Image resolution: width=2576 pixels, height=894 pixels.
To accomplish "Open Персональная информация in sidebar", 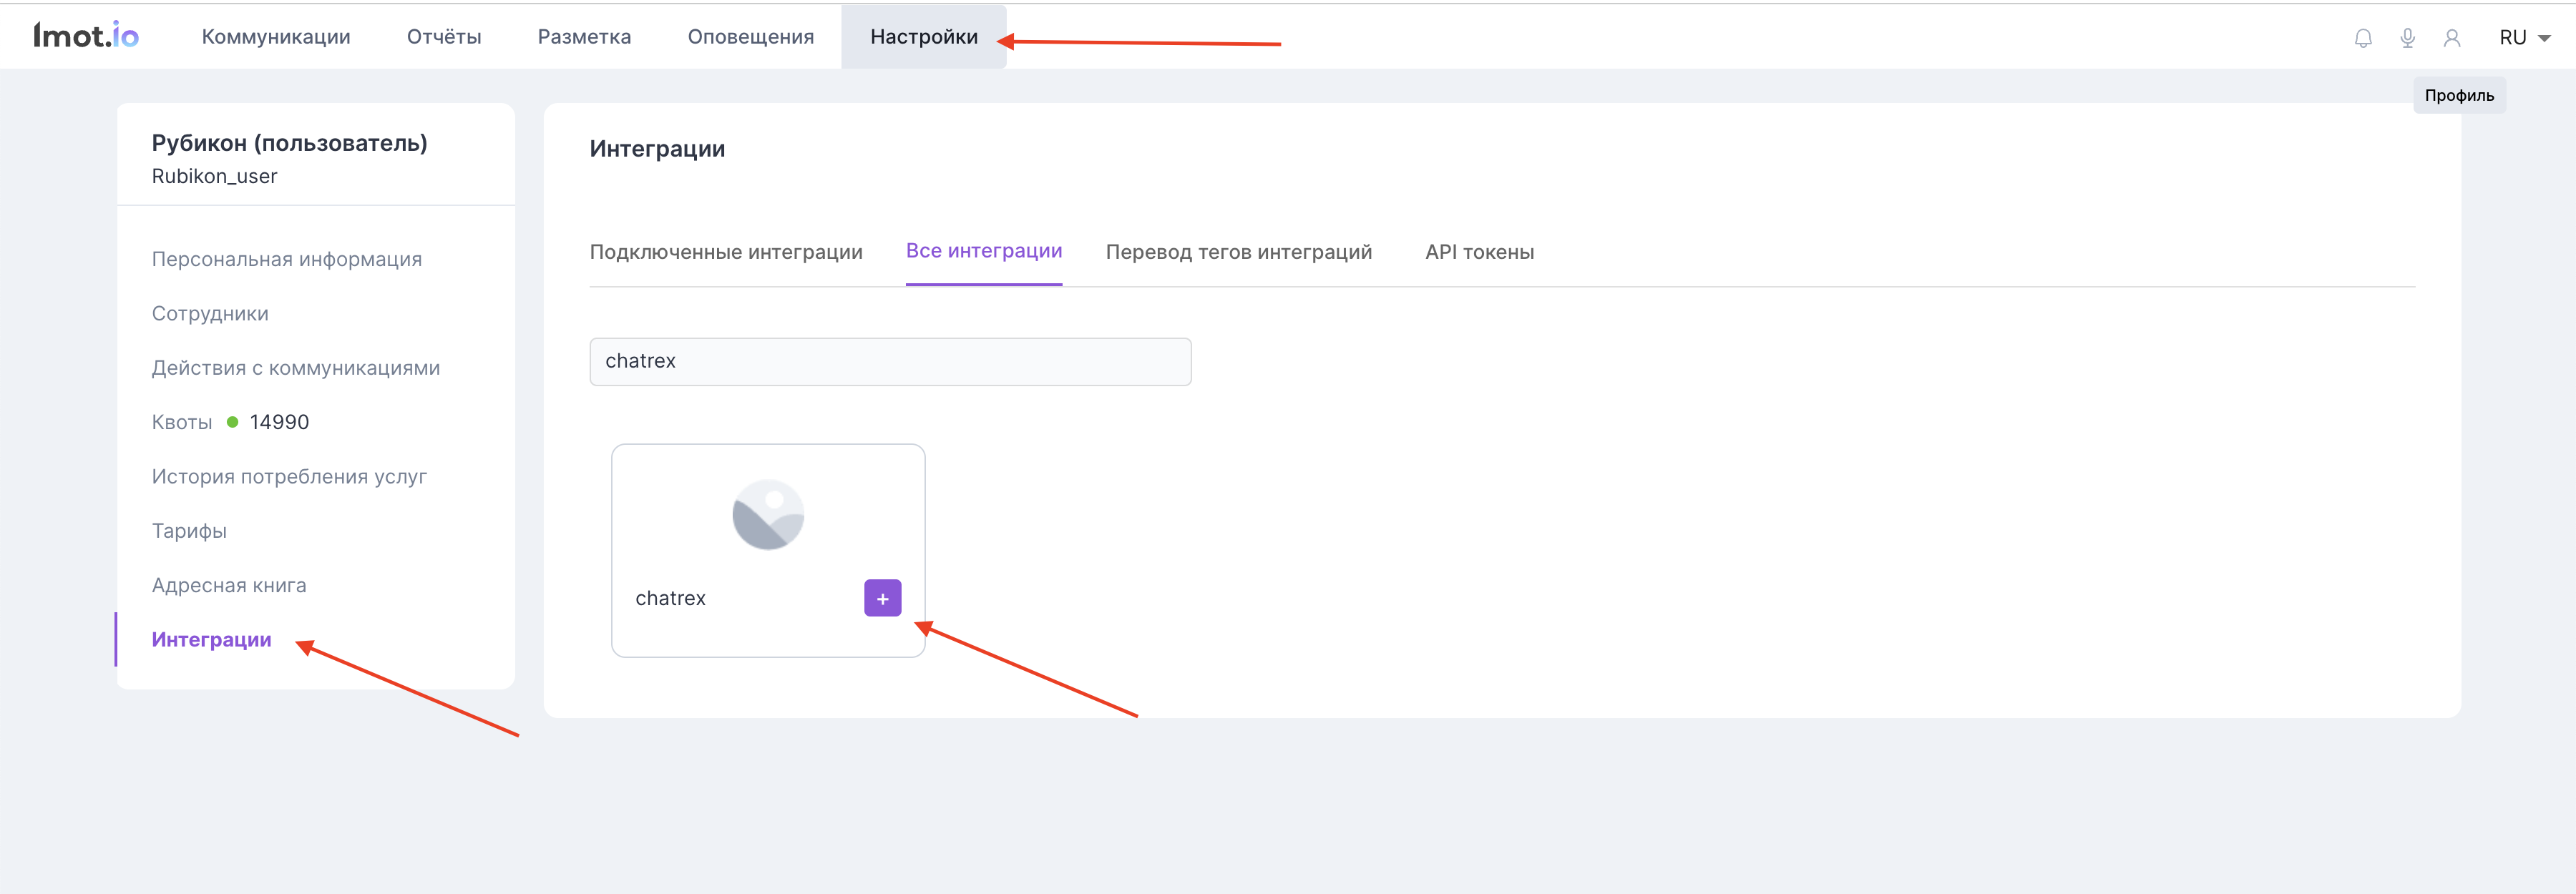I will click(x=287, y=259).
